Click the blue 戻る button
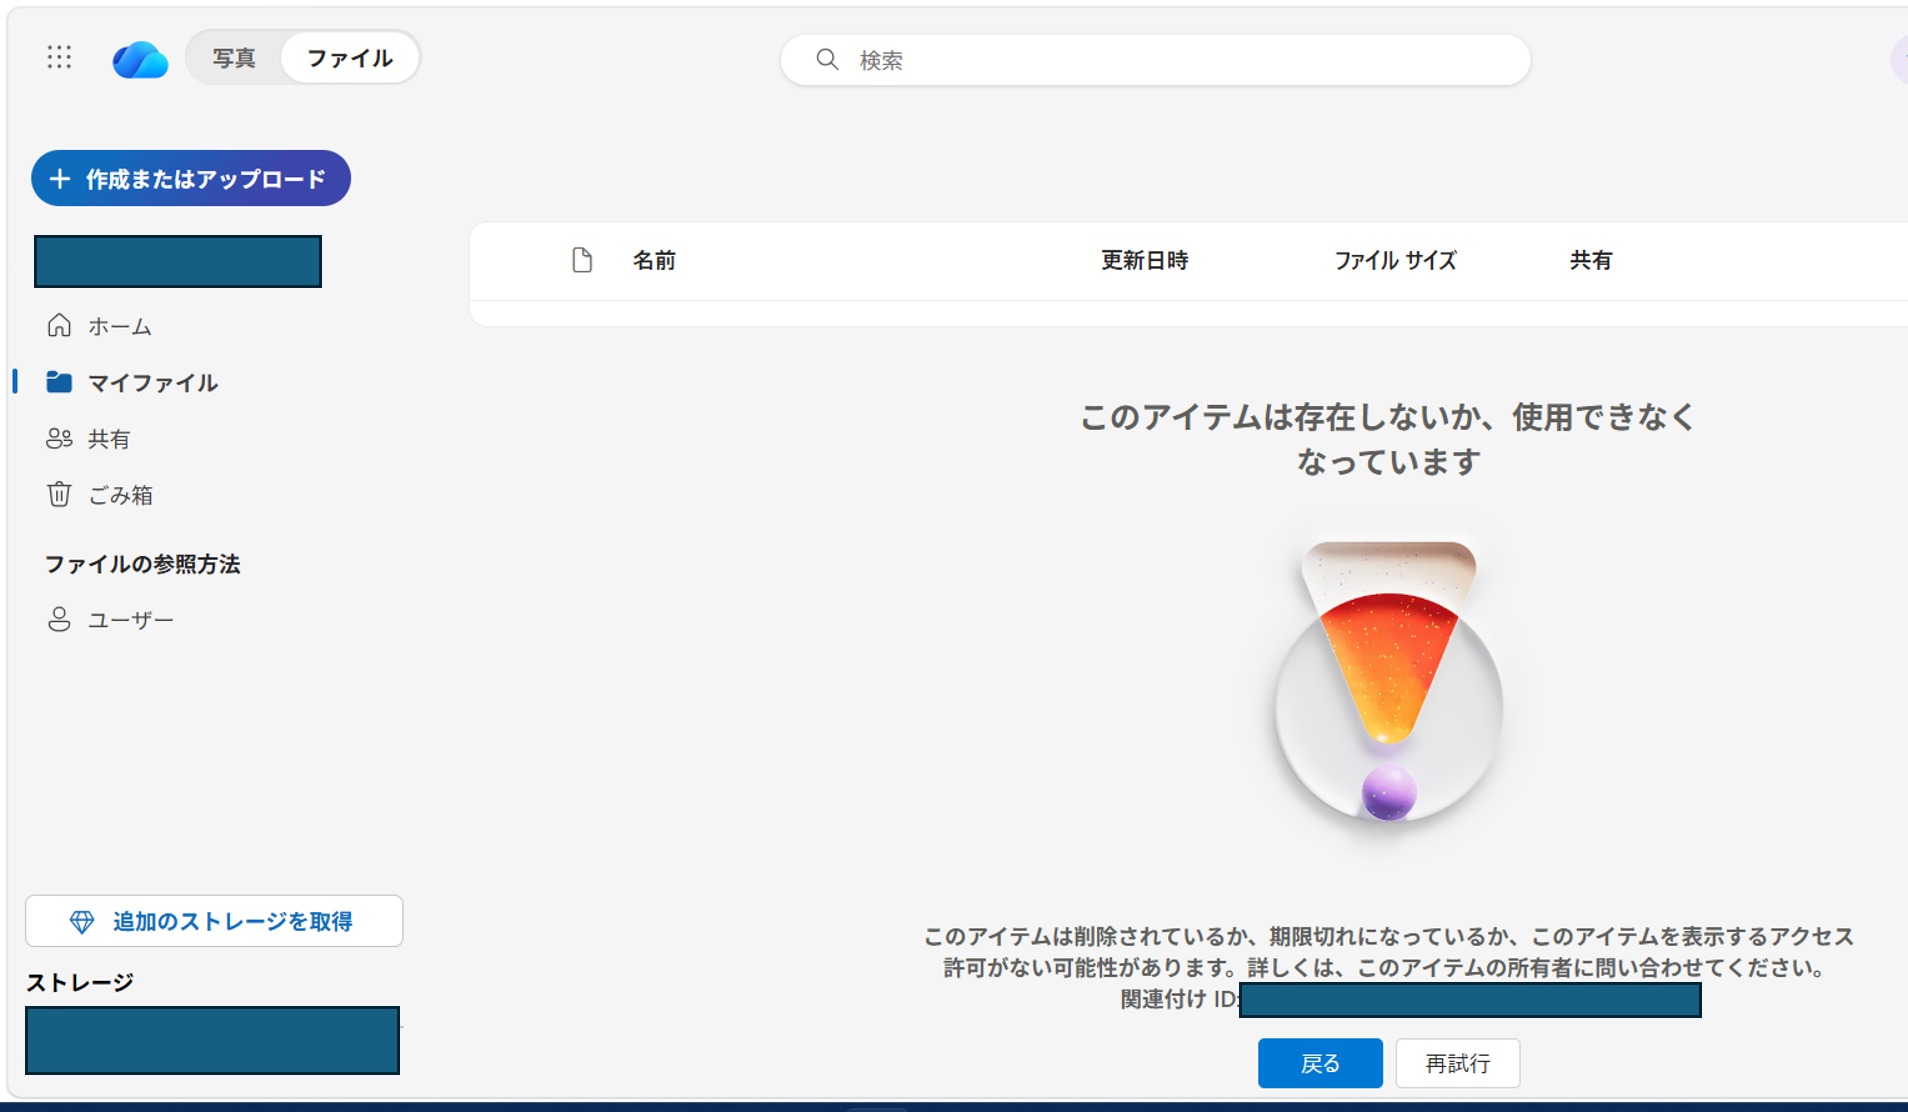 pos(1320,1063)
